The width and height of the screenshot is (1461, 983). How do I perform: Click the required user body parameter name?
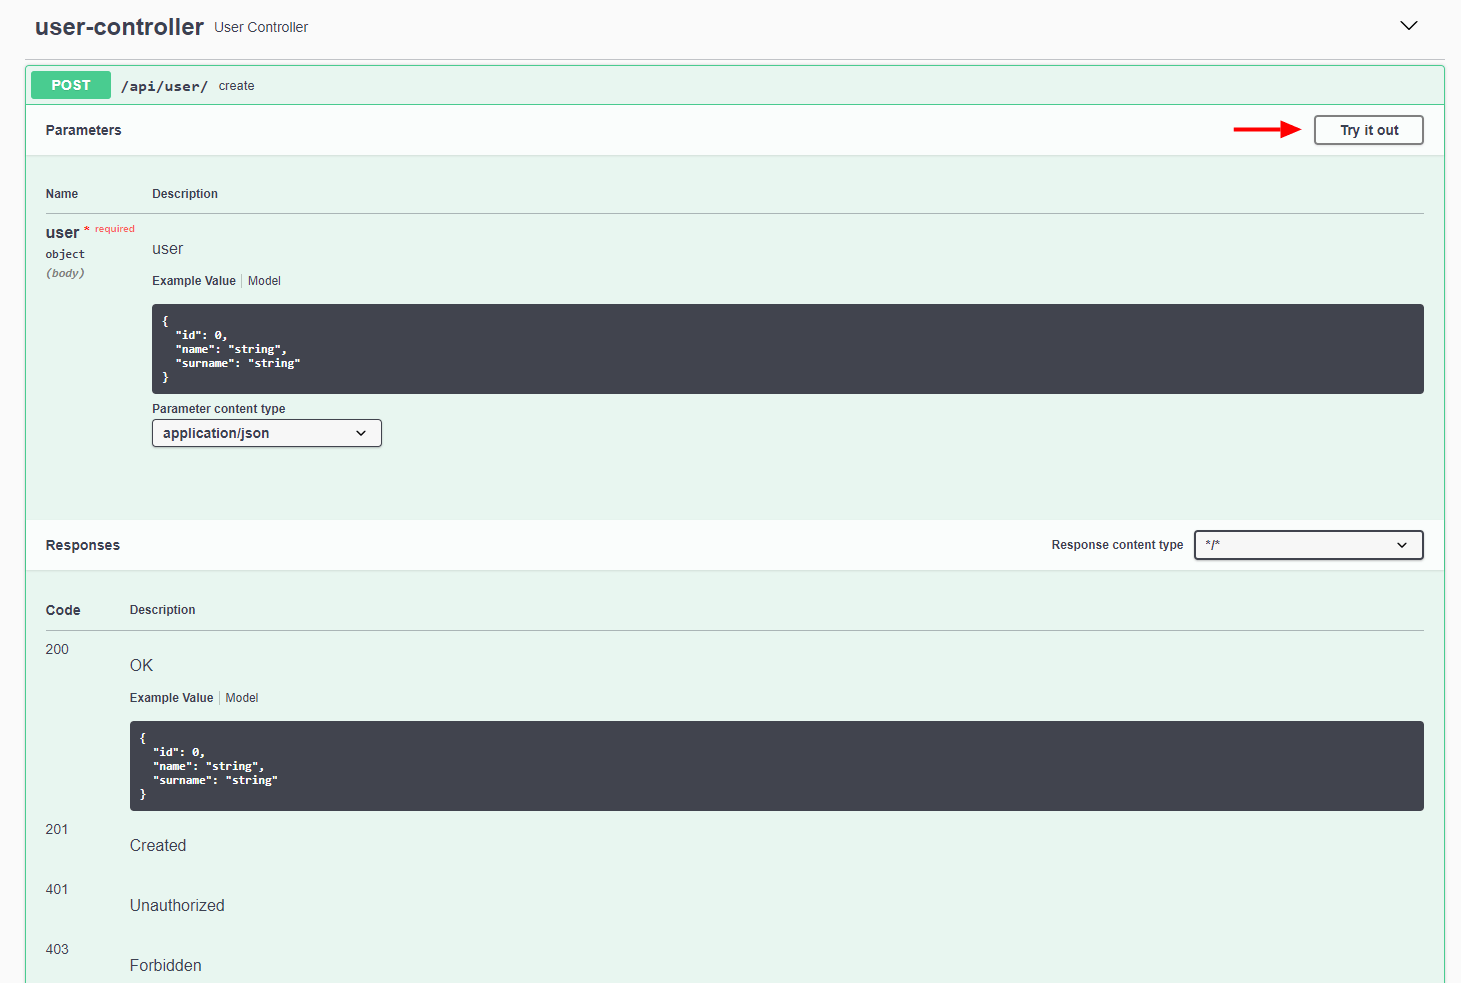tap(63, 231)
